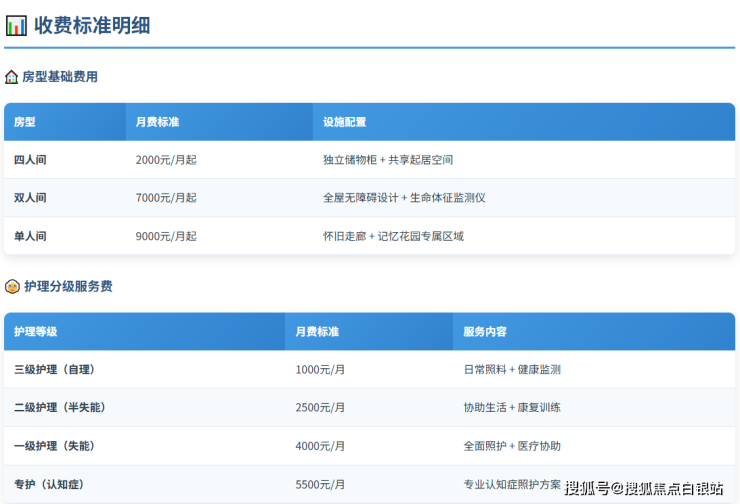This screenshot has width=740, height=504.
Task: Click the bar chart icon beside 收费标准明细
Action: [16, 25]
